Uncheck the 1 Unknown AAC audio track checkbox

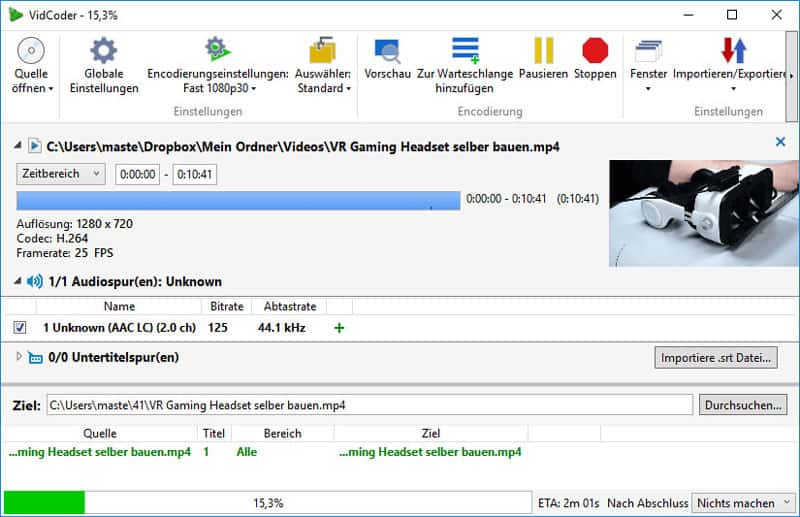click(20, 327)
